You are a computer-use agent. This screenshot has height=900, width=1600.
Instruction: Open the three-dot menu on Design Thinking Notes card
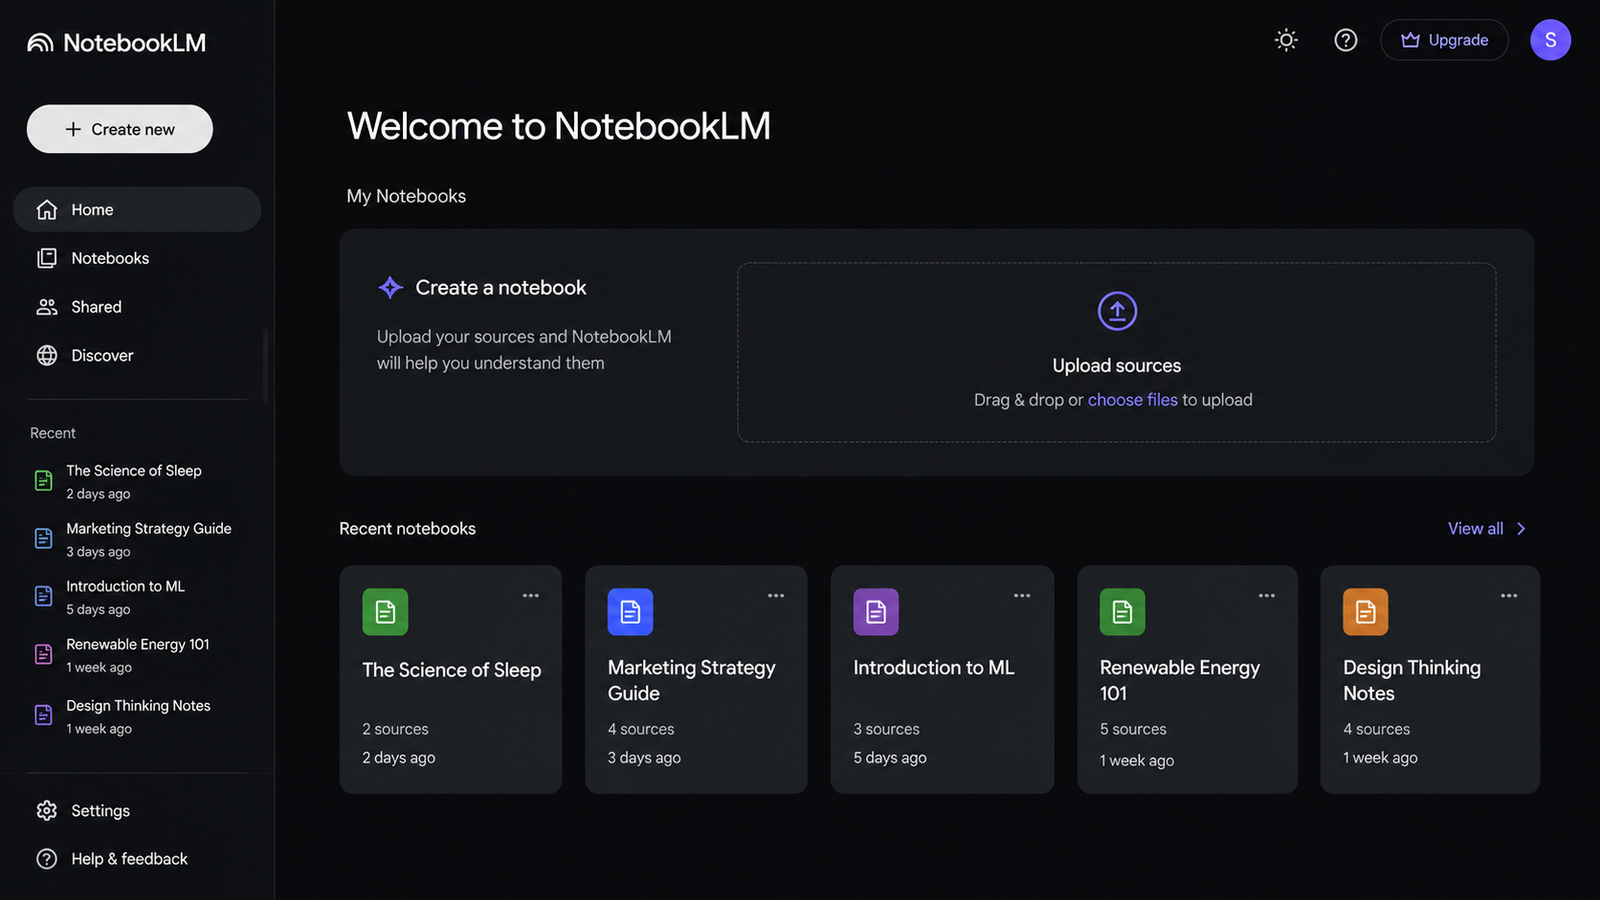[1509, 595]
